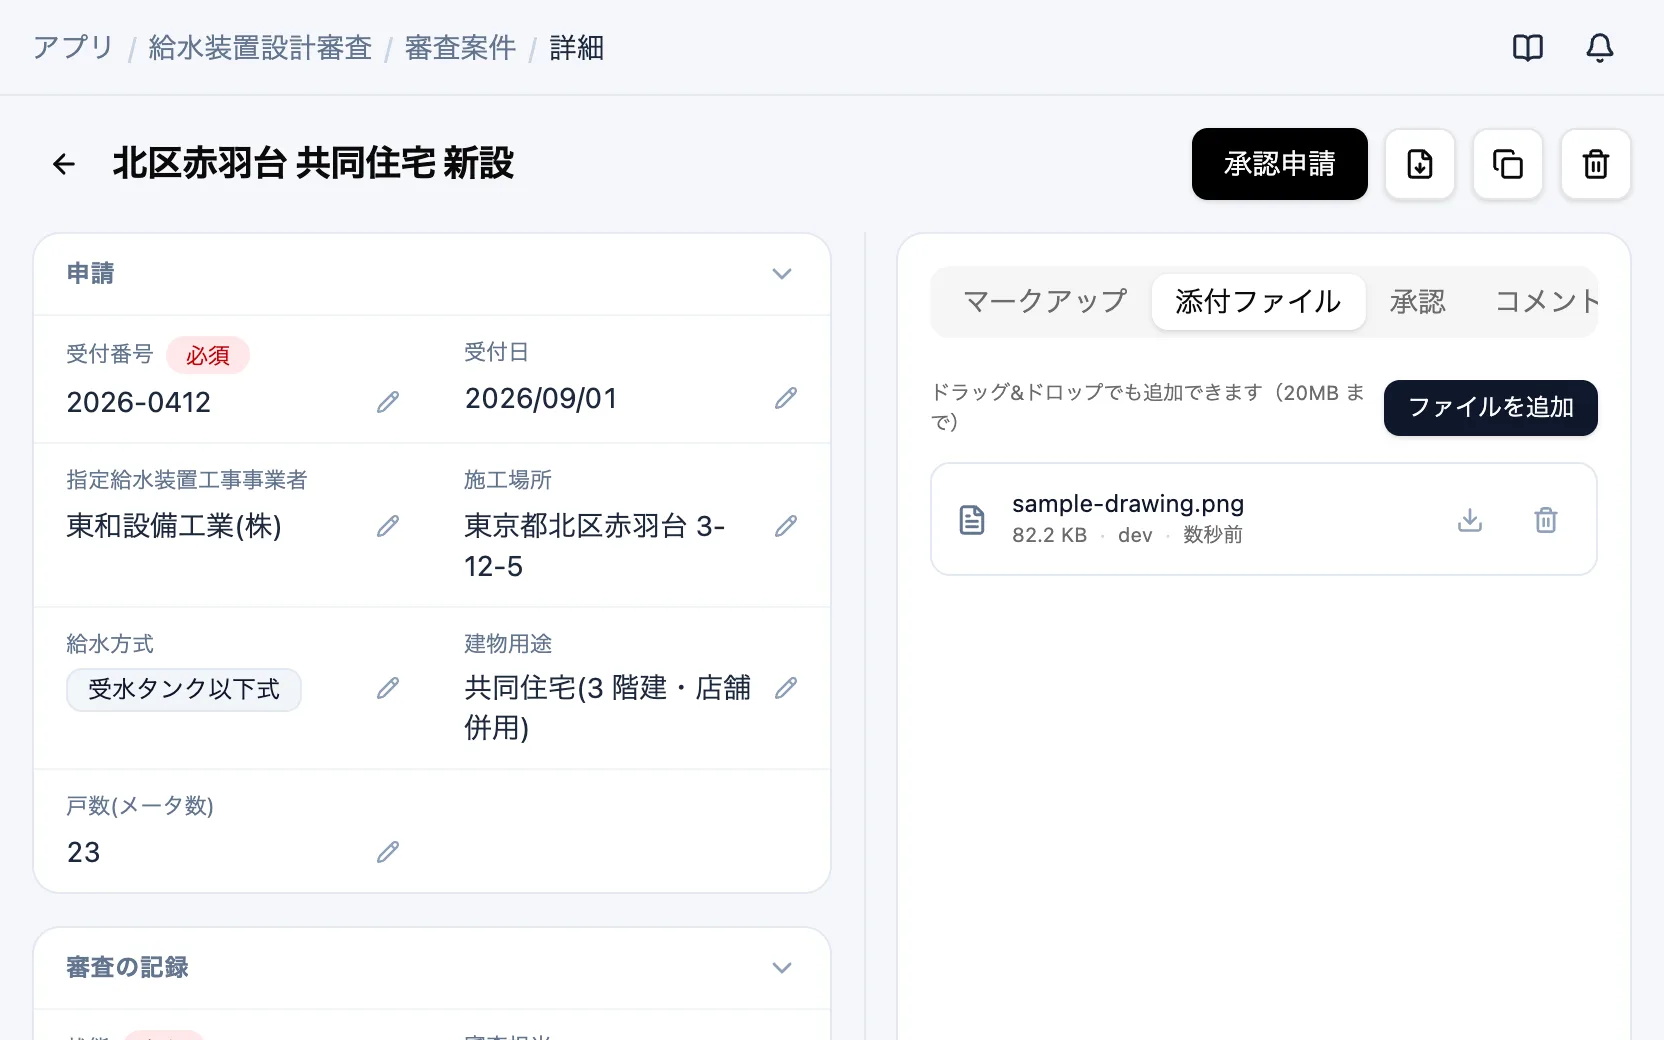Open the notifications bell
1664x1040 pixels.
(1600, 48)
